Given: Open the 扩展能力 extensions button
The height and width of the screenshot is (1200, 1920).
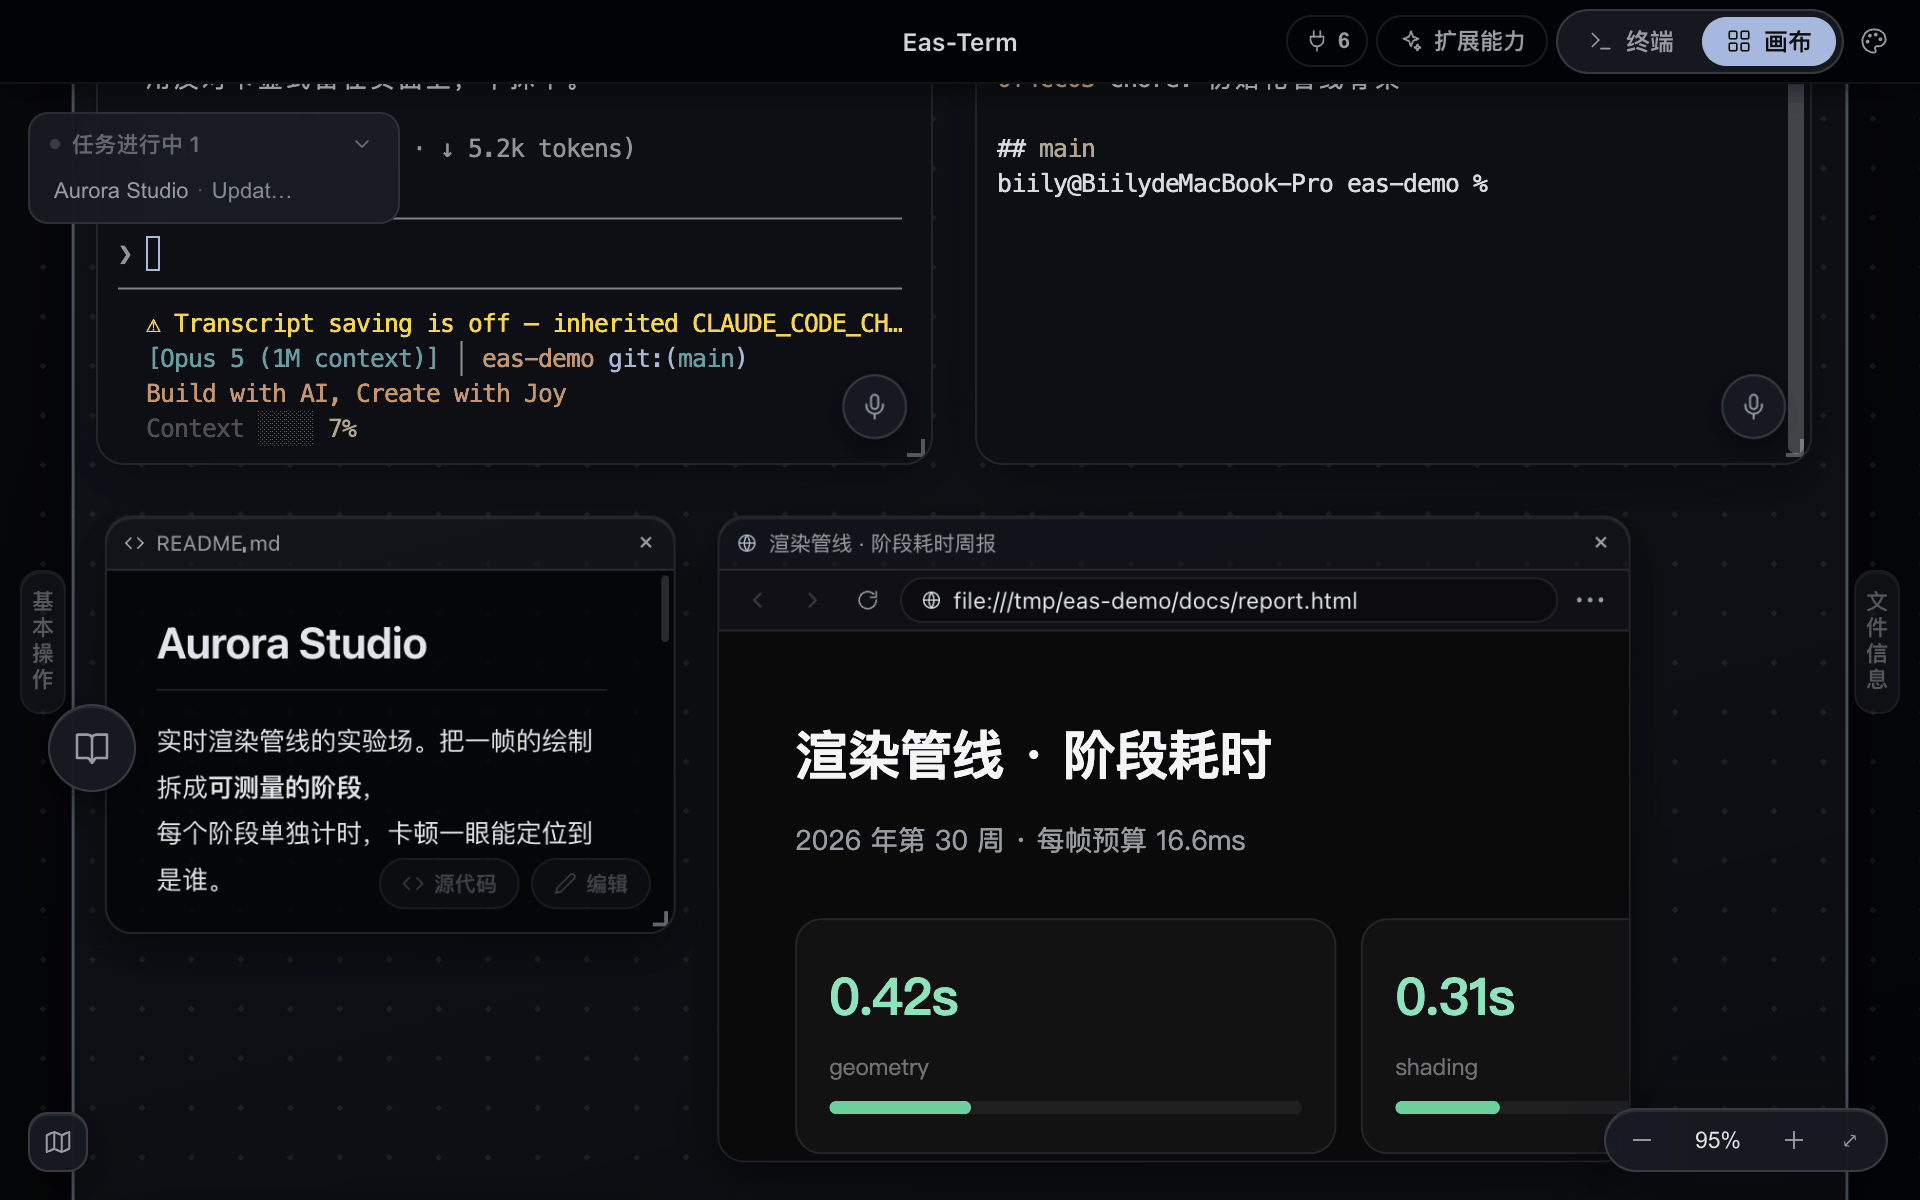Looking at the screenshot, I should [x=1462, y=41].
